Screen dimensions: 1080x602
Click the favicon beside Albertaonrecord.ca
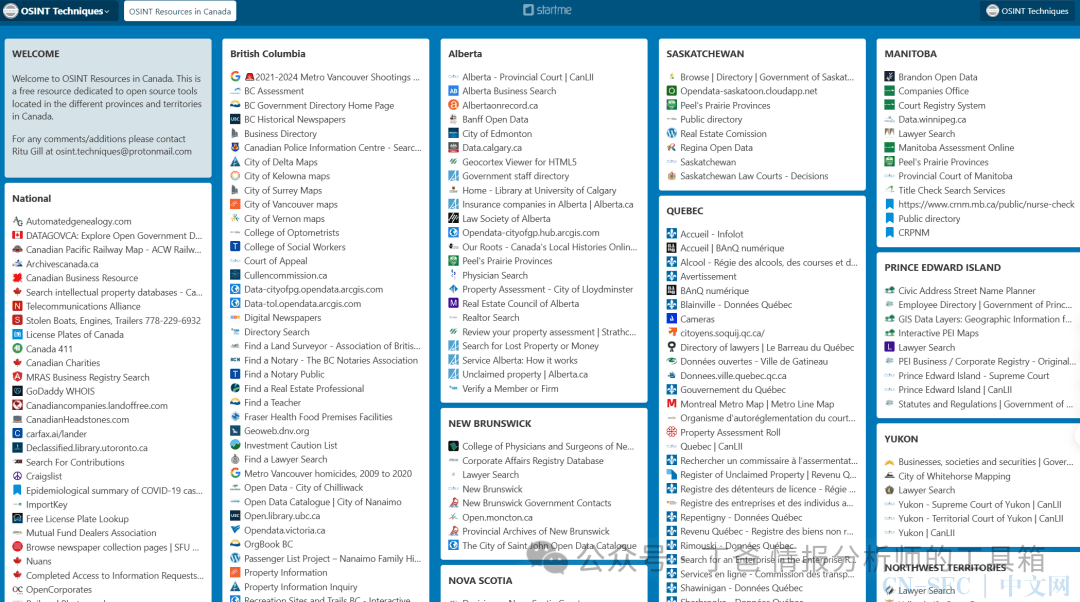(x=453, y=105)
